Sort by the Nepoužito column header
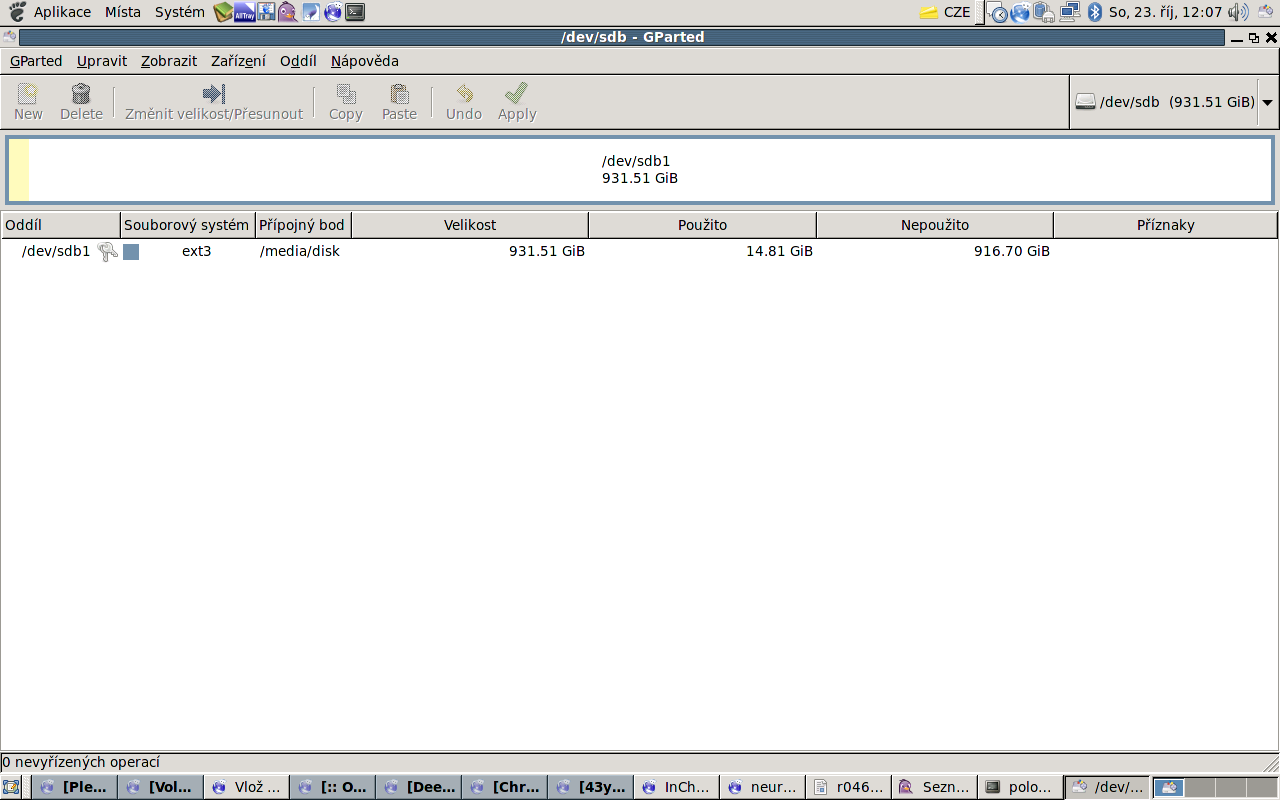Screen dimensions: 1280x800 (935, 225)
